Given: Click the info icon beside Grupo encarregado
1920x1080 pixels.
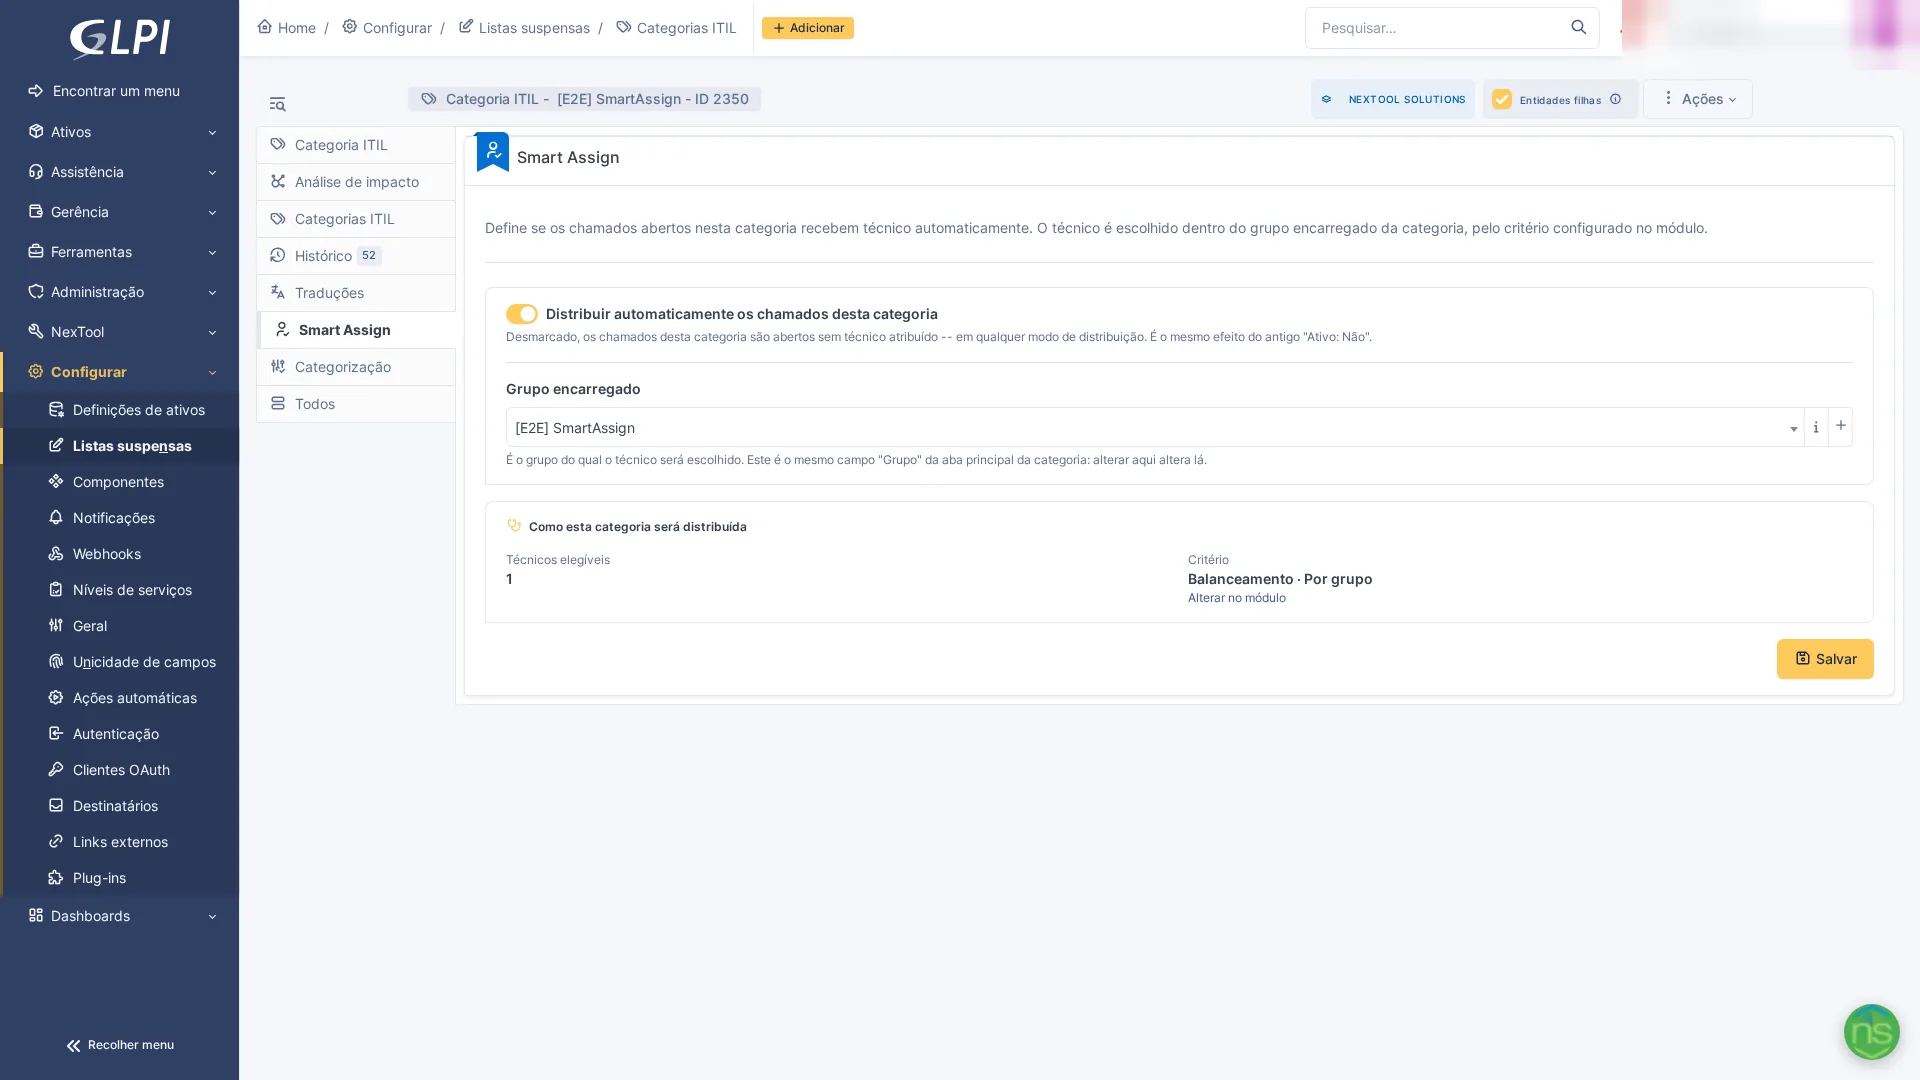Looking at the screenshot, I should [x=1816, y=427].
